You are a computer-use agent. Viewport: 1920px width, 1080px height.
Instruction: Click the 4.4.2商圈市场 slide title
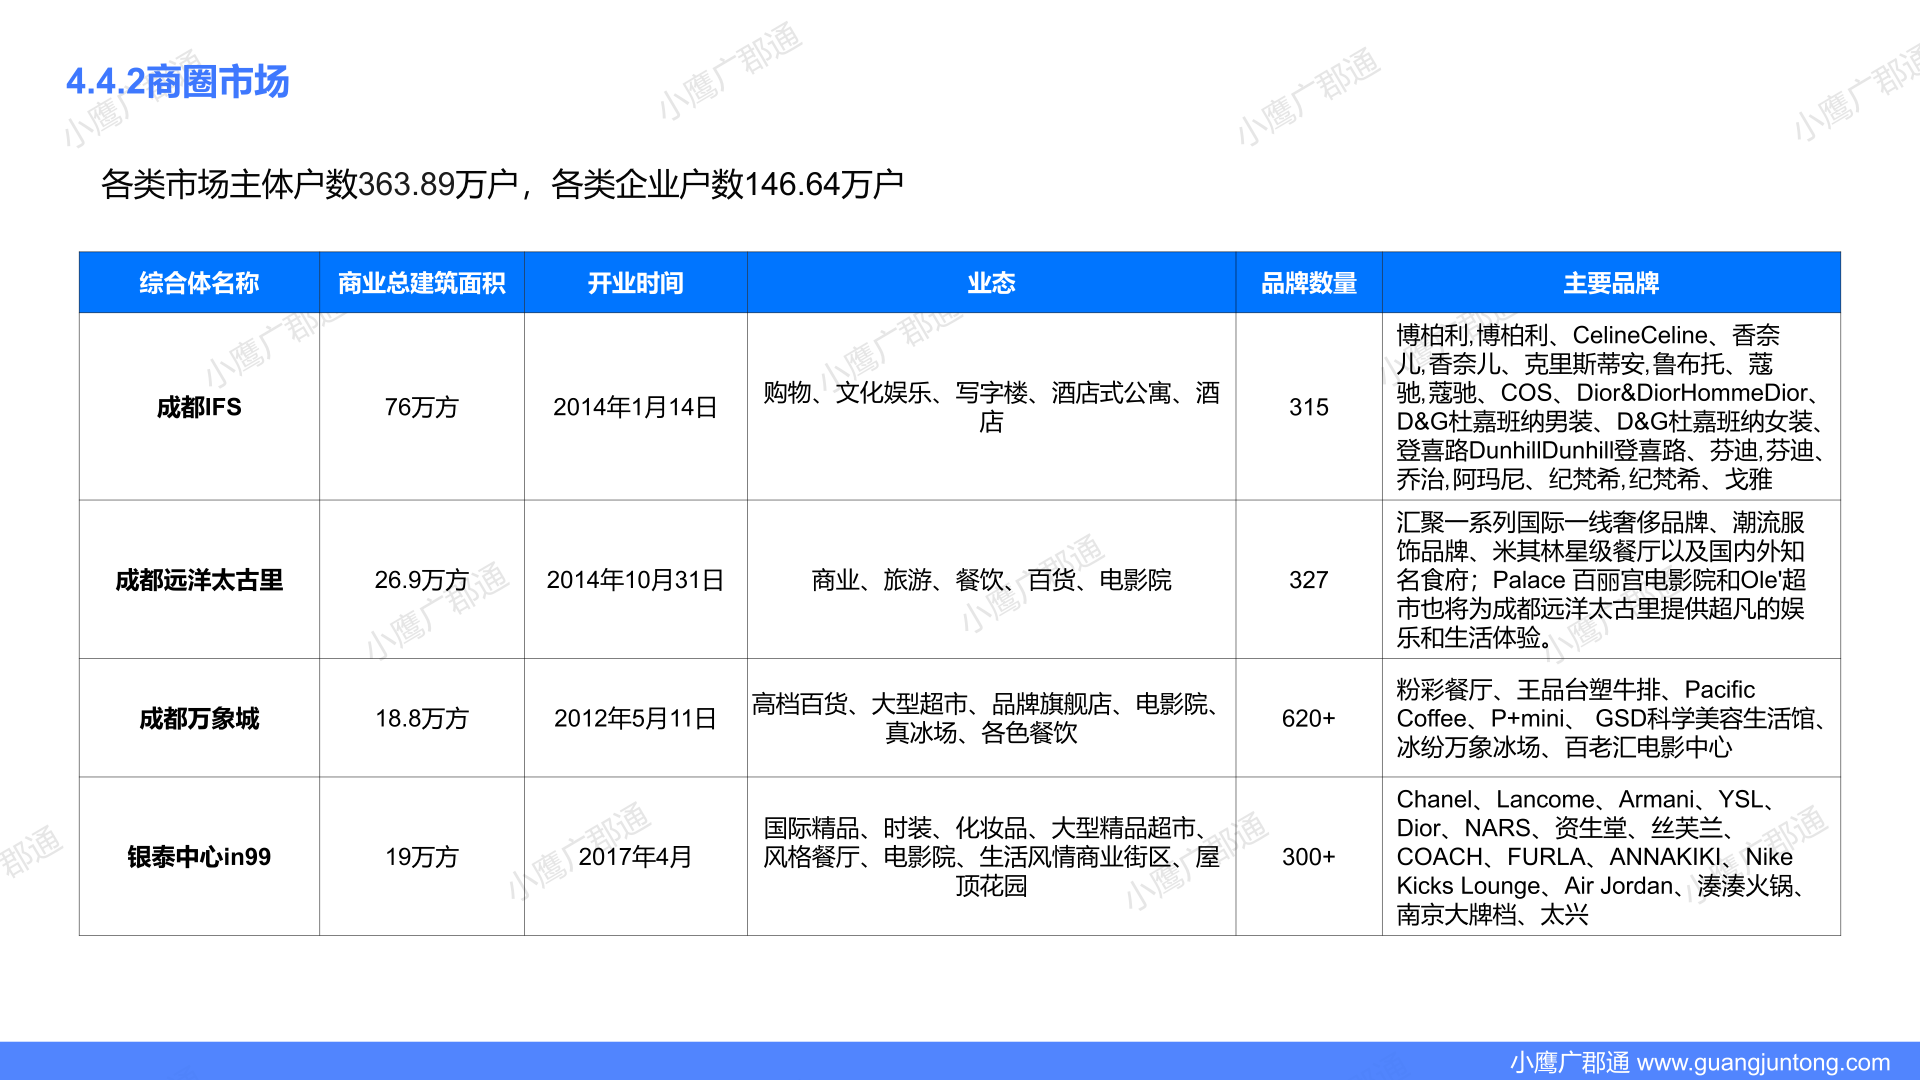178,82
